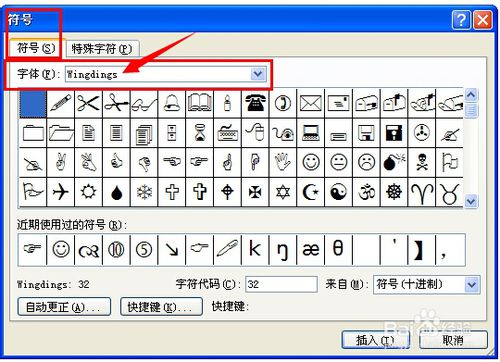Select the pencil symbol in the grid
Image resolution: width=500 pixels, height=362 pixels.
61,103
